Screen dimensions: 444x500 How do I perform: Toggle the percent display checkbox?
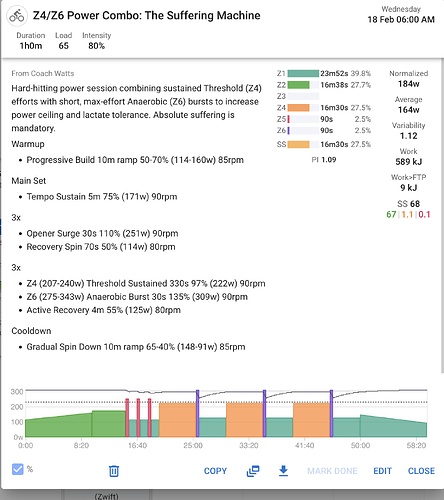(x=18, y=469)
